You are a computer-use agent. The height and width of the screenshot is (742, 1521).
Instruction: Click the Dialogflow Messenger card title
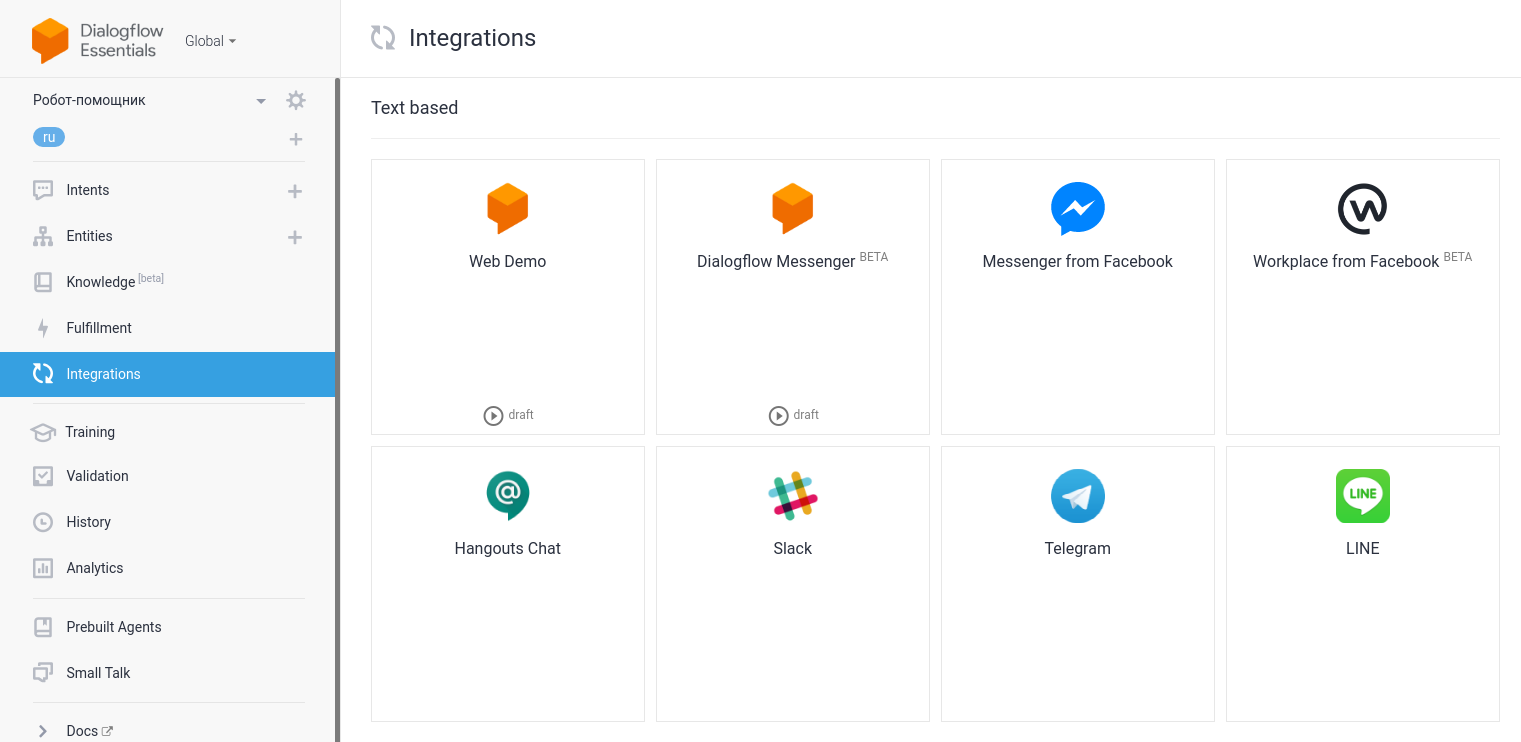[776, 261]
